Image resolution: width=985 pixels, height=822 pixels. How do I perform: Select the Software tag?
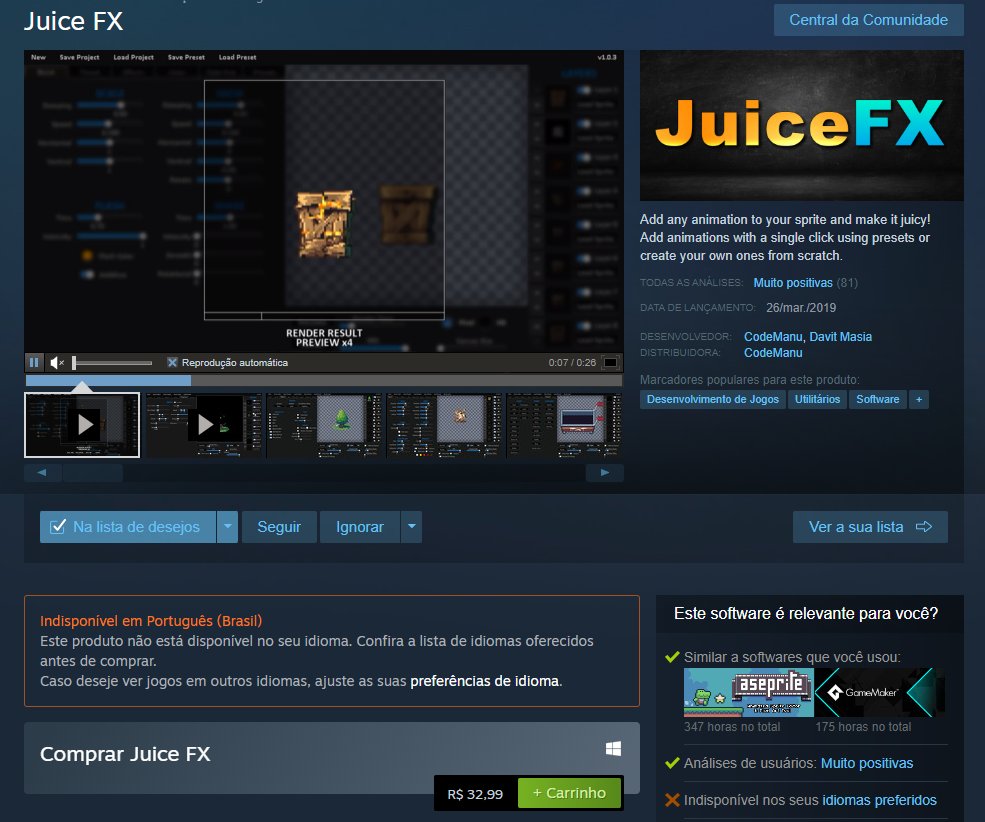click(x=878, y=399)
